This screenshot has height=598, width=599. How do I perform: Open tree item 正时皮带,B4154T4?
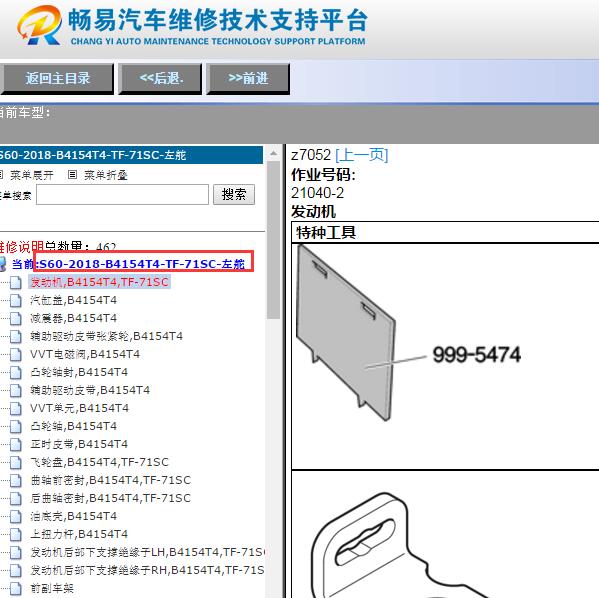tap(79, 444)
